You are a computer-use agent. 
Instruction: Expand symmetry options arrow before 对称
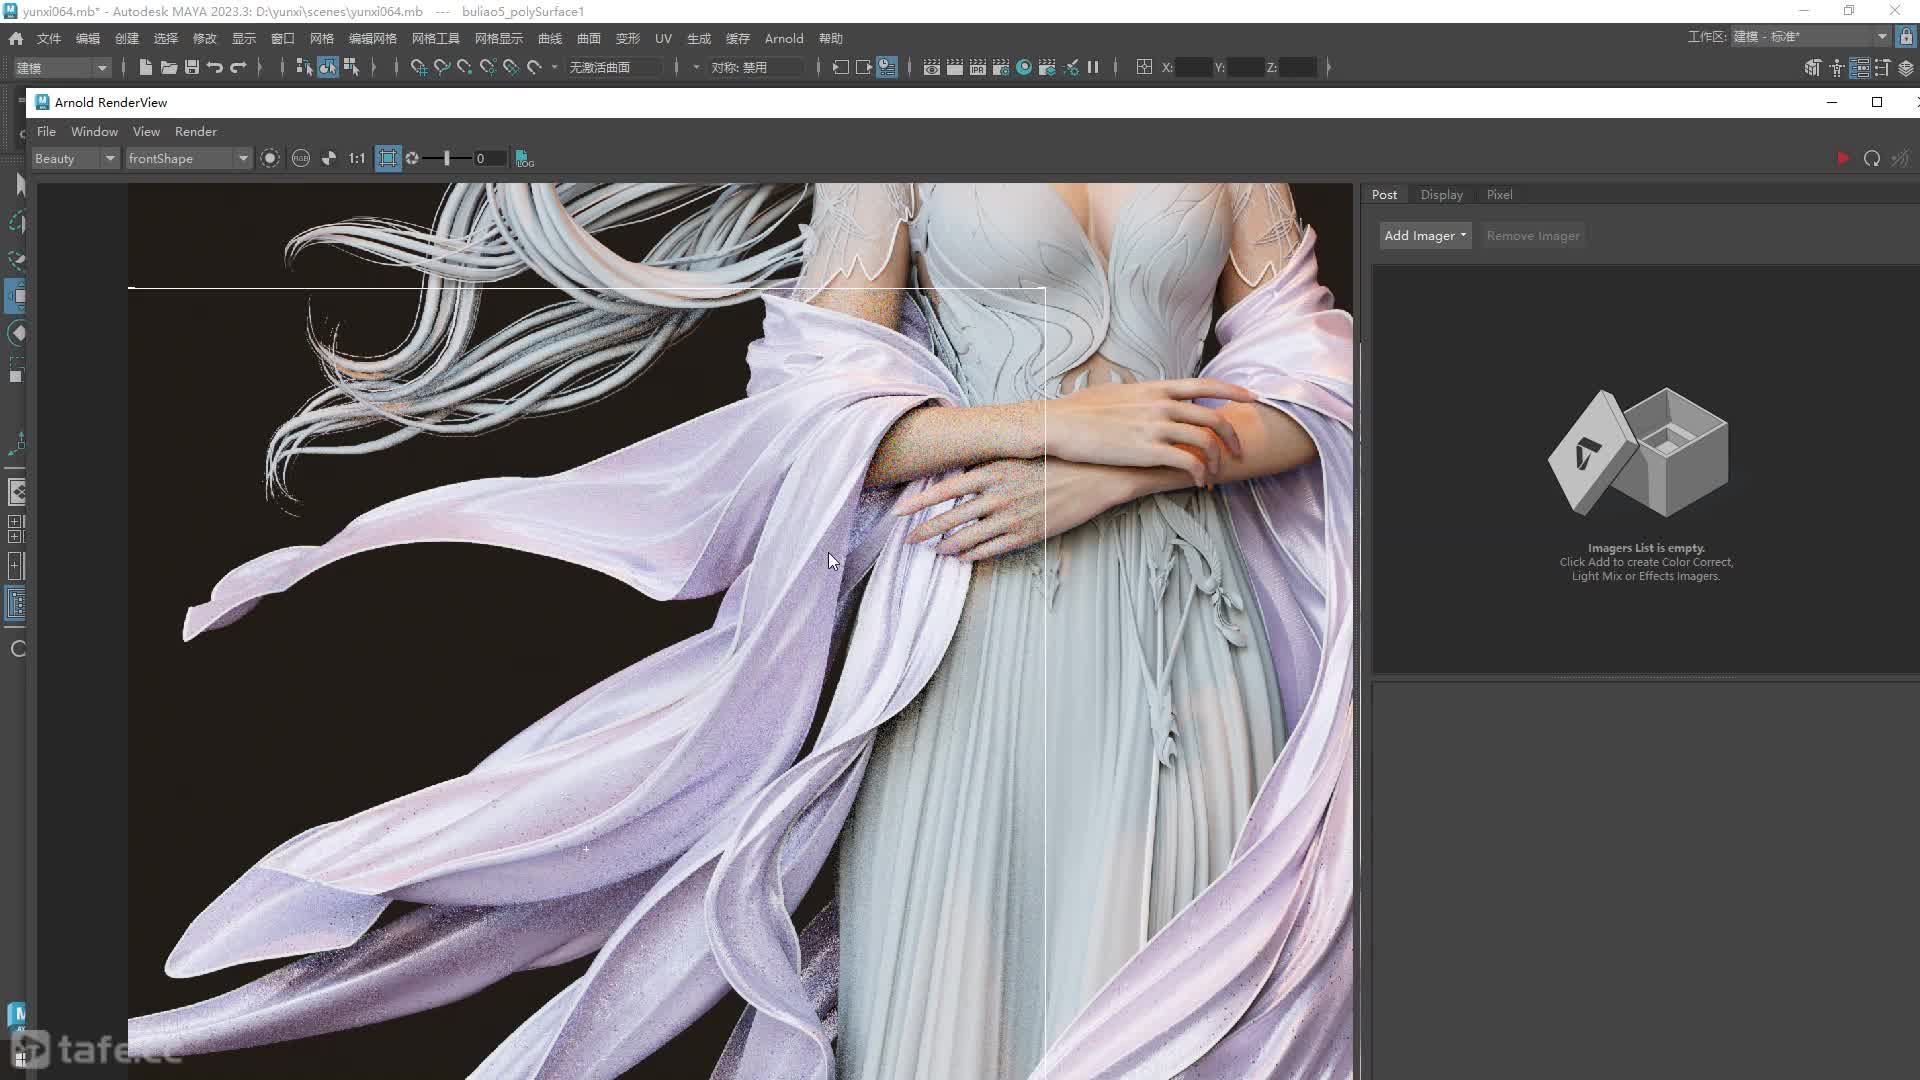696,67
